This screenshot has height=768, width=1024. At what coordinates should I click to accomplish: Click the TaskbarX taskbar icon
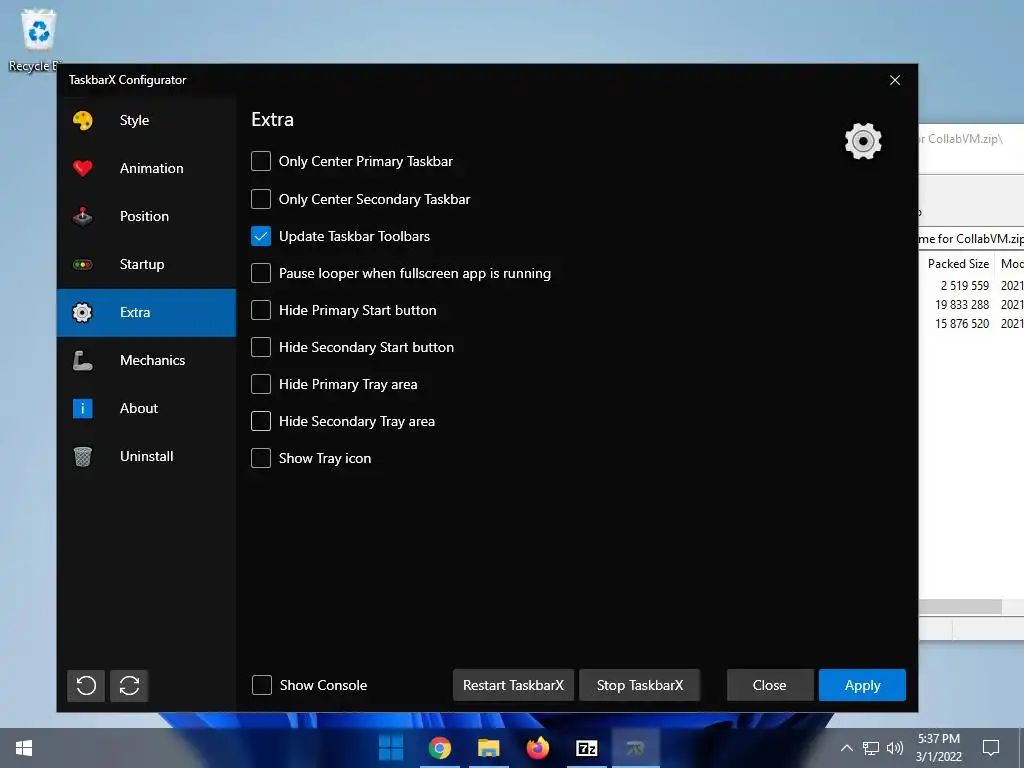click(x=635, y=748)
